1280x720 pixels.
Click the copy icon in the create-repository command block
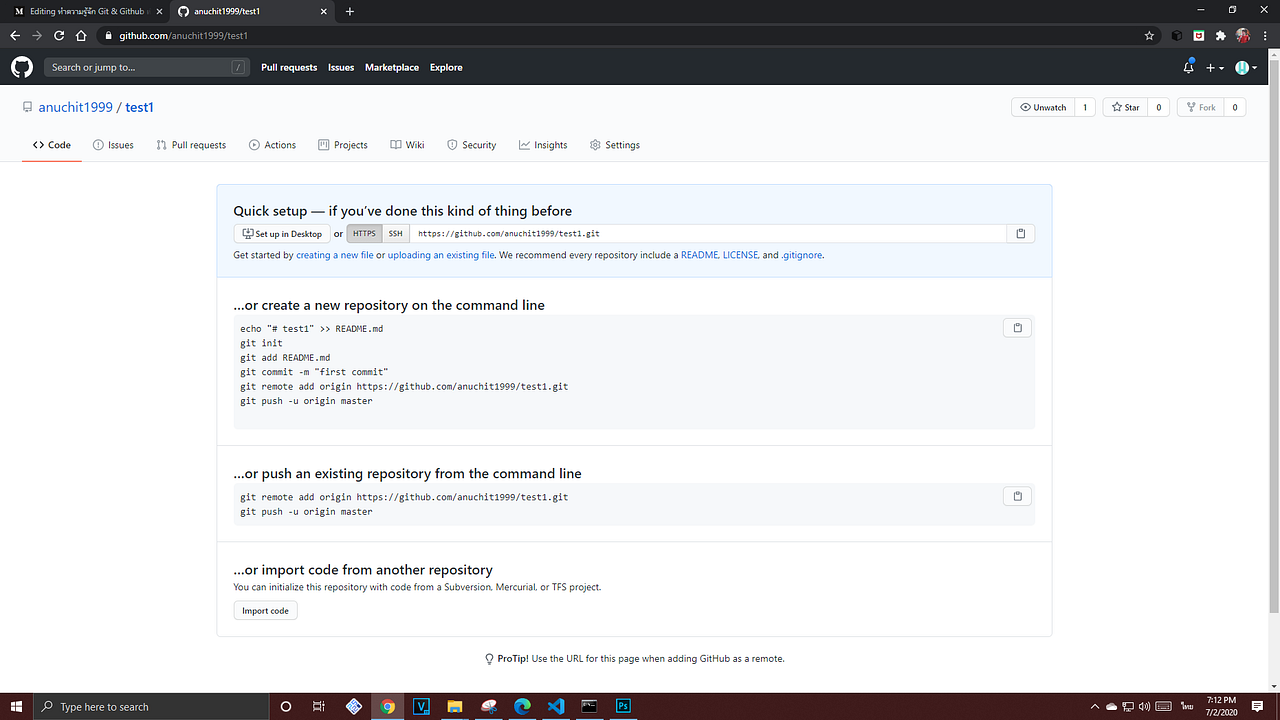coord(1016,327)
